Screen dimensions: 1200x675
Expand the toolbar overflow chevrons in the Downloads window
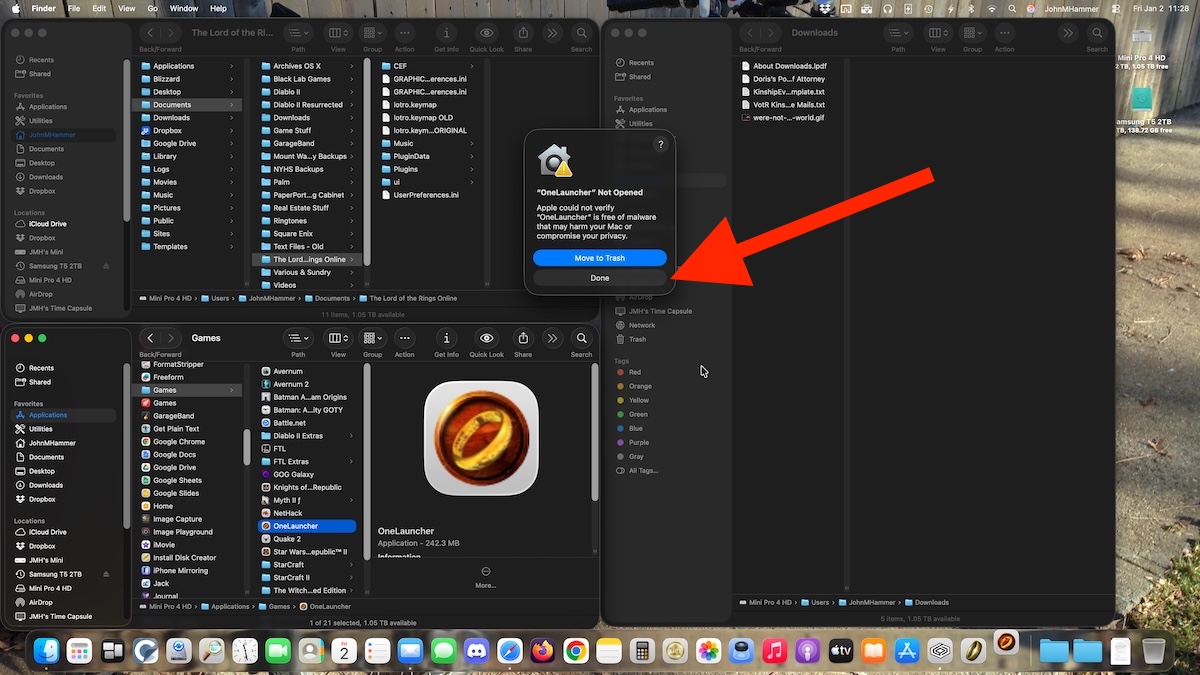pos(1068,33)
